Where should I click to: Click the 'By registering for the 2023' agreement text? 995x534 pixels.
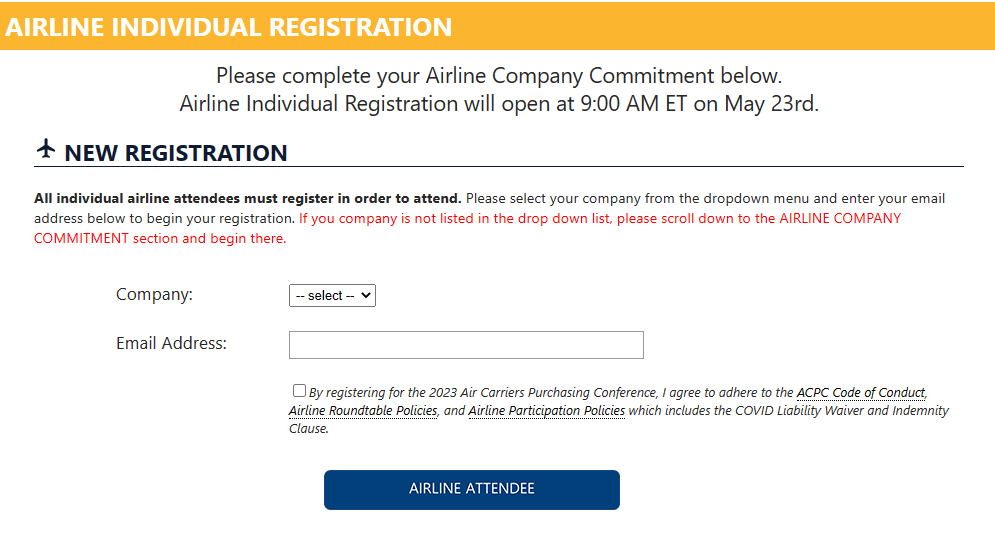click(x=551, y=393)
